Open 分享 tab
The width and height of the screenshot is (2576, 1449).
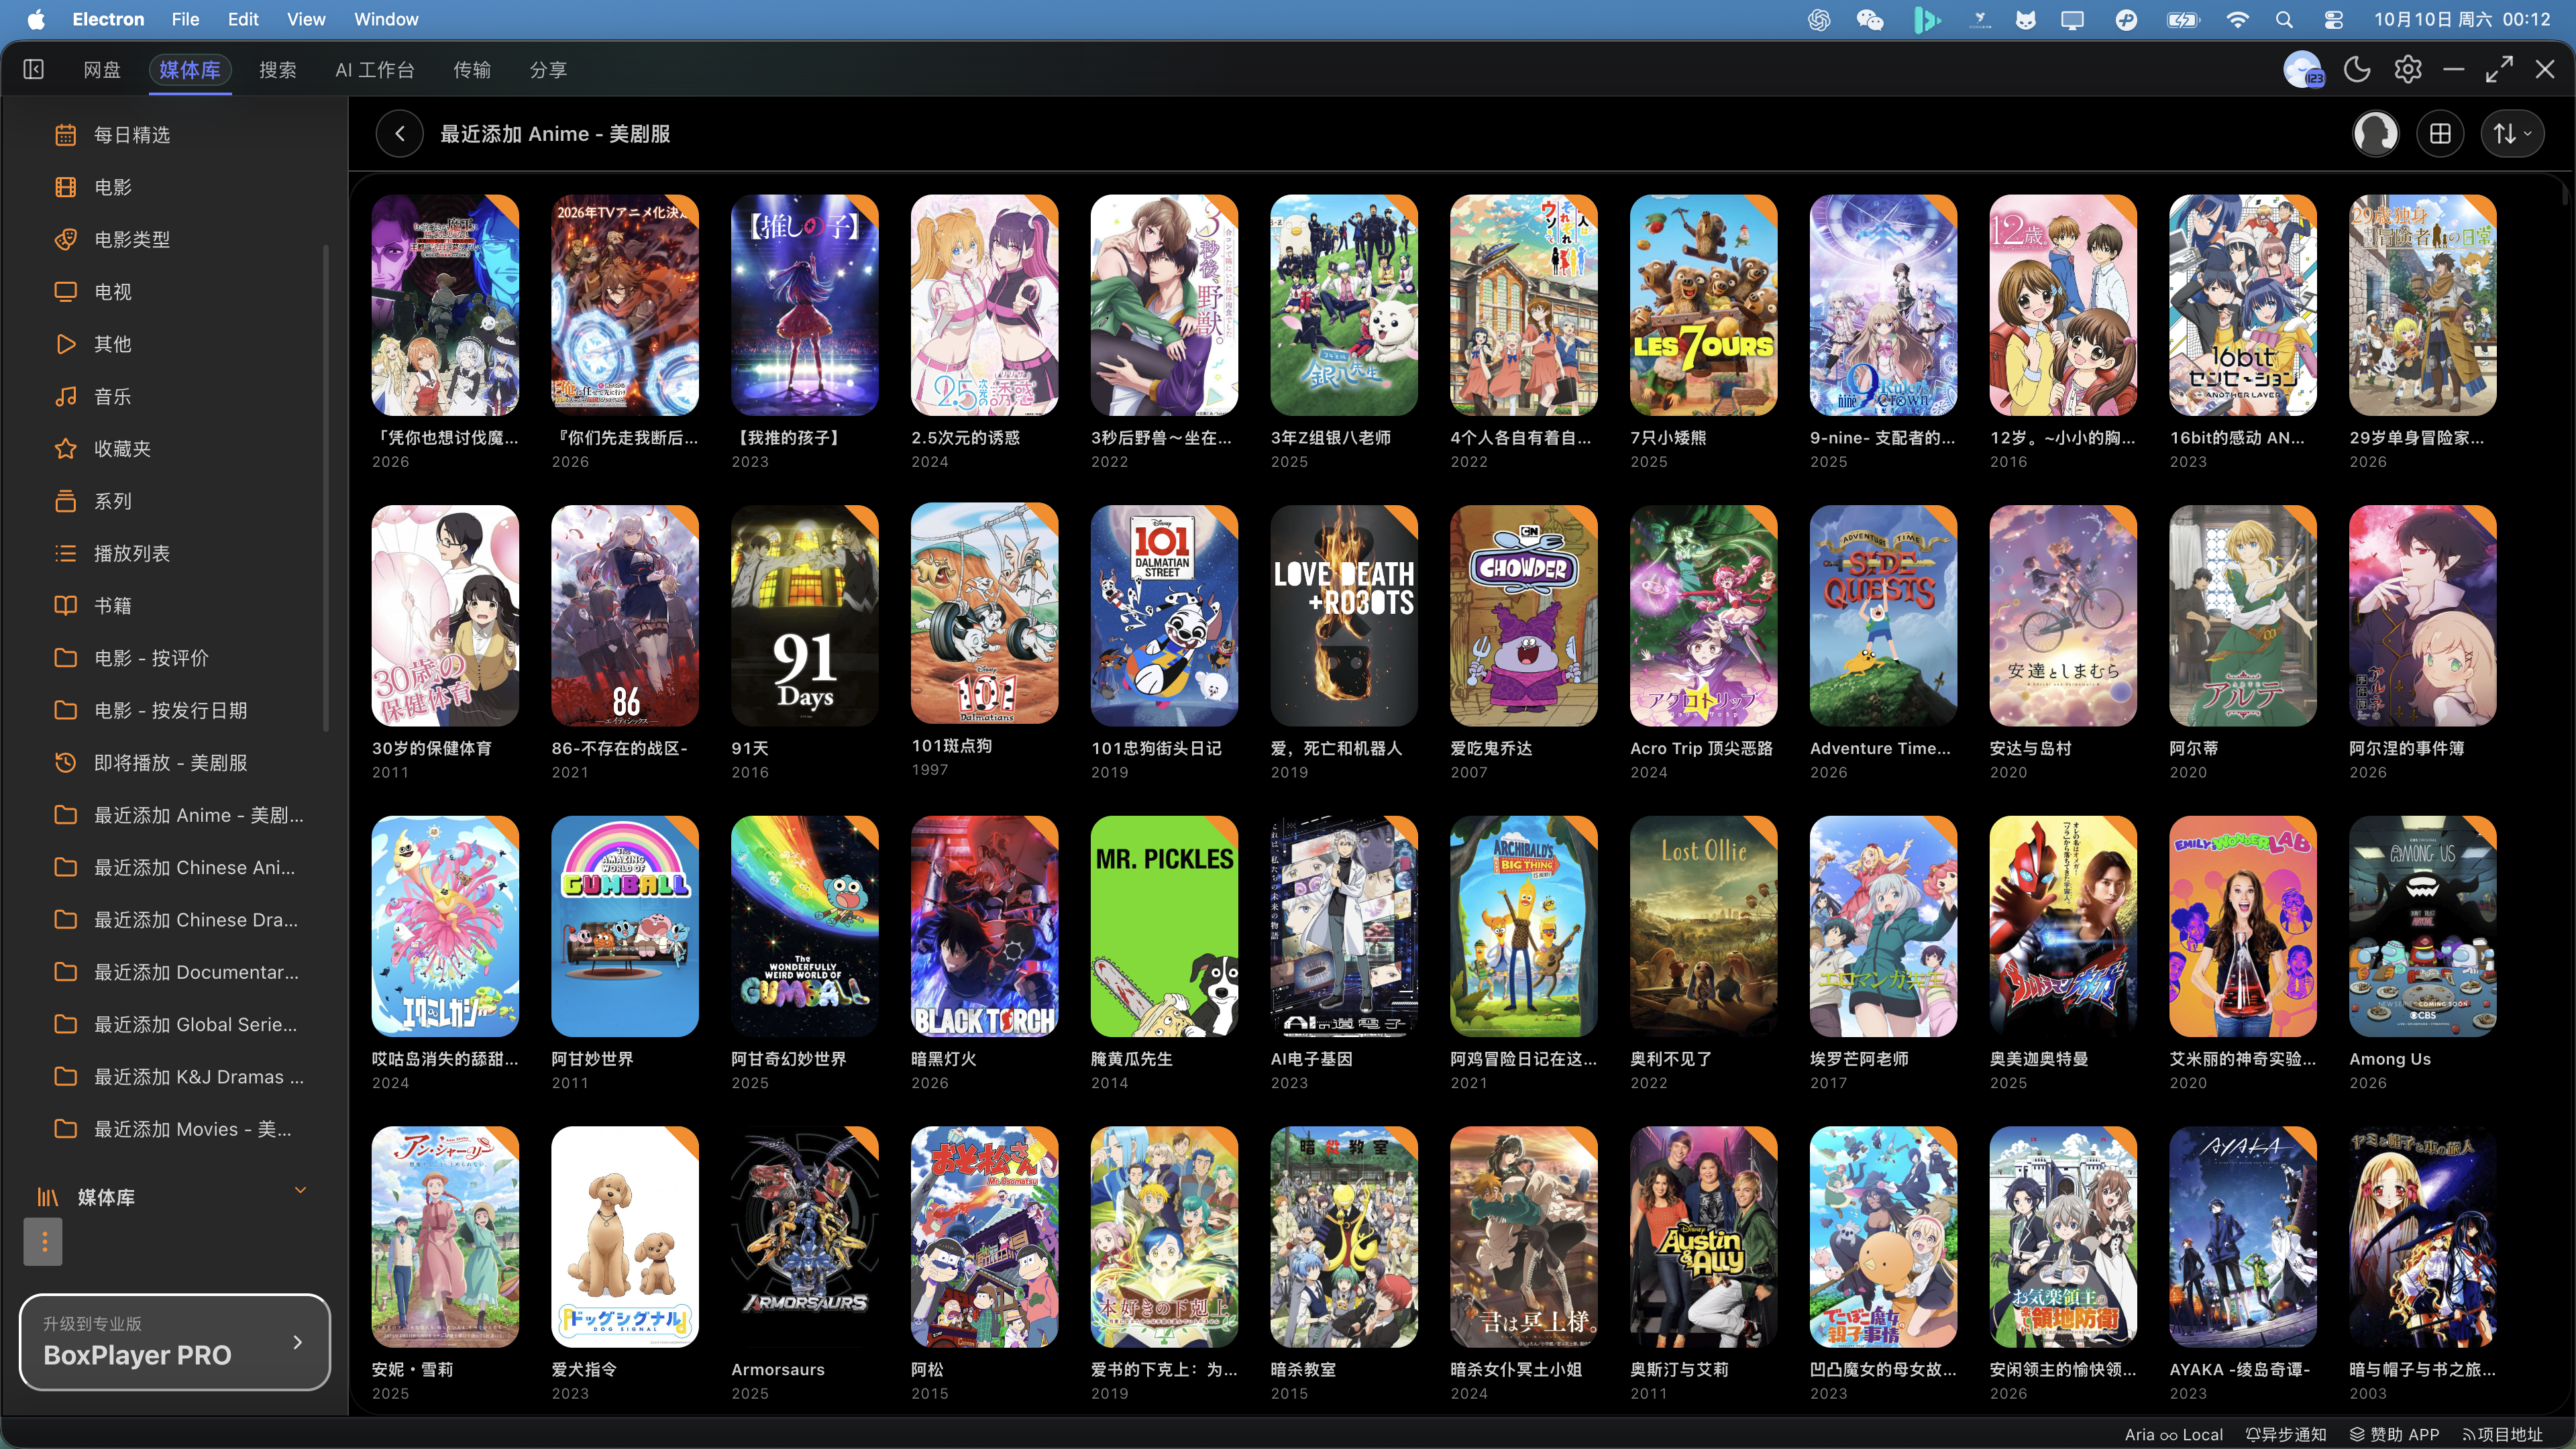point(548,70)
